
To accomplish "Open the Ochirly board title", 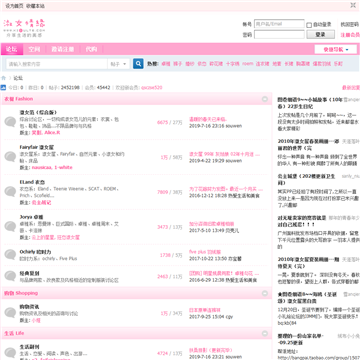I will (x=35, y=252).
